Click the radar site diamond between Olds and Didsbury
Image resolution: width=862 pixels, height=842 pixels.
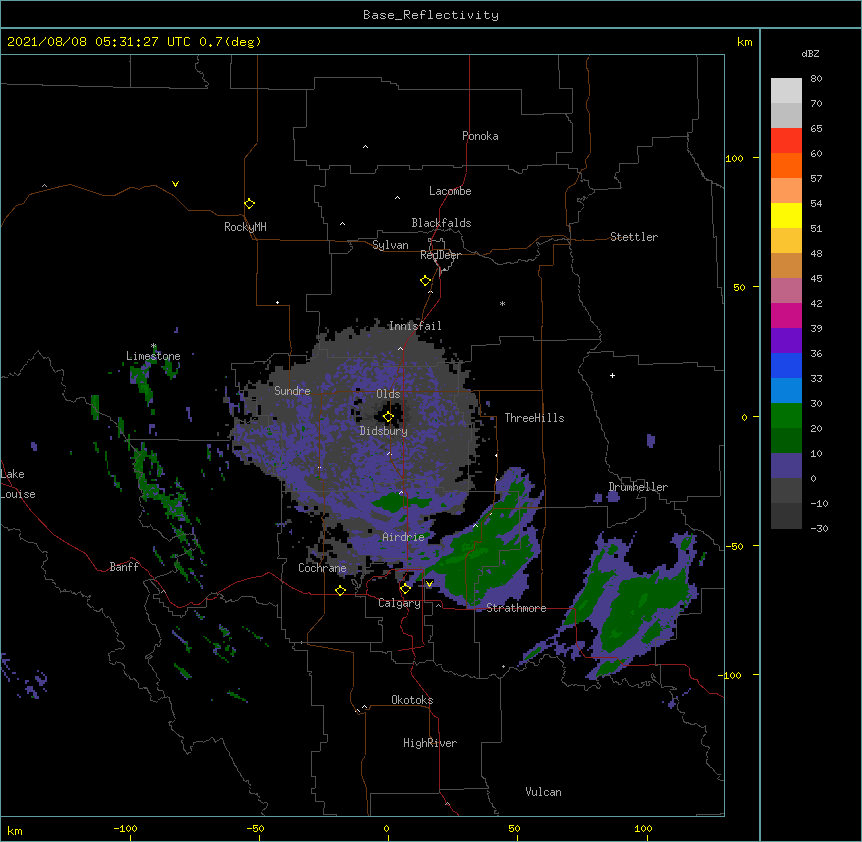tap(388, 417)
